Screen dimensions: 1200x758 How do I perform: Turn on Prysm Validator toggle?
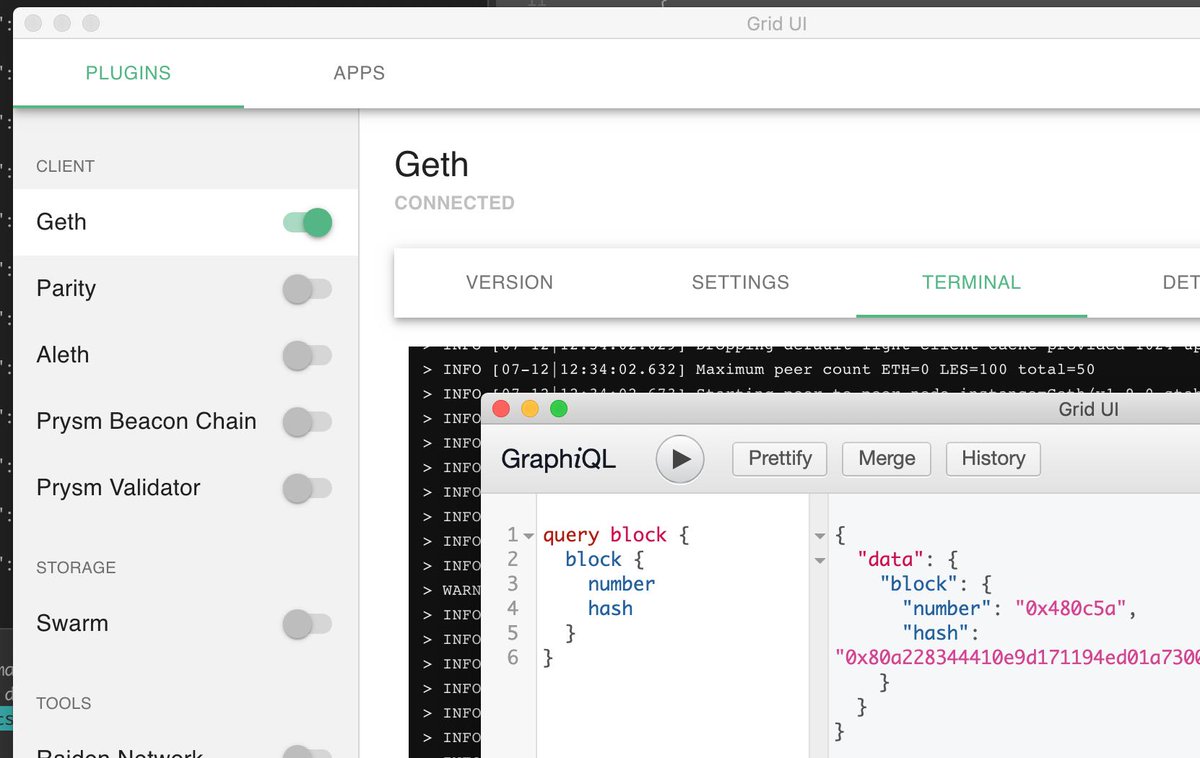click(308, 488)
